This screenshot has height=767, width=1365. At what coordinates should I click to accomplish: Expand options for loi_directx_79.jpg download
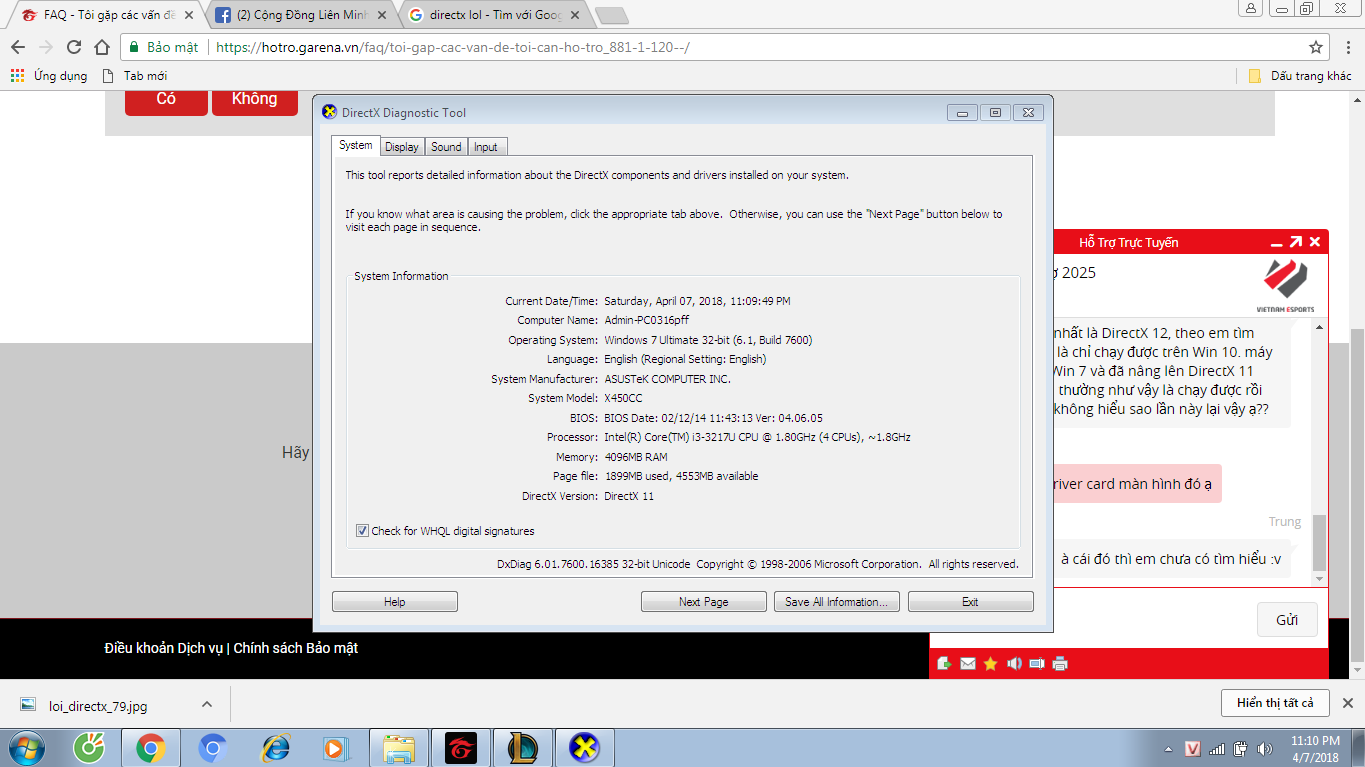(x=207, y=704)
